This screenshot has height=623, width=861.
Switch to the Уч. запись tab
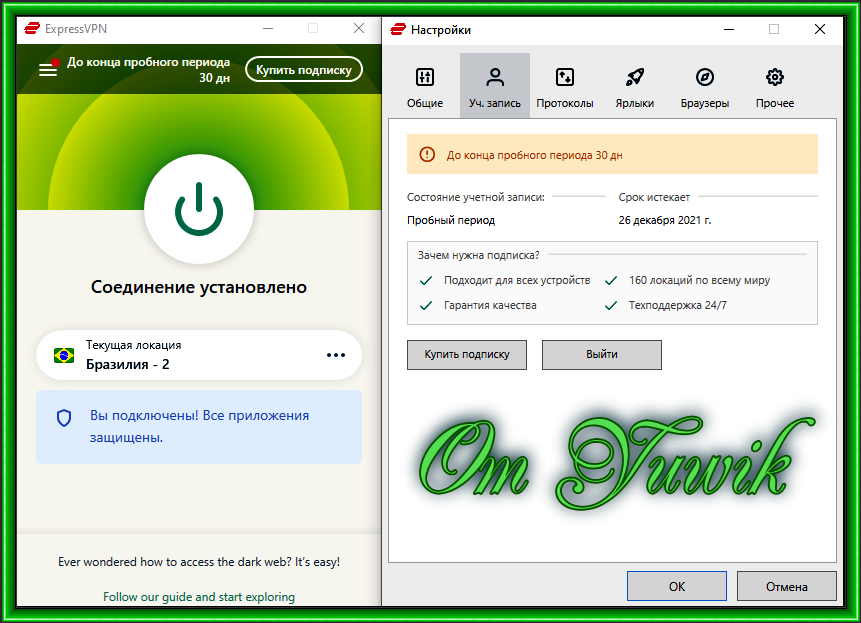tap(495, 86)
